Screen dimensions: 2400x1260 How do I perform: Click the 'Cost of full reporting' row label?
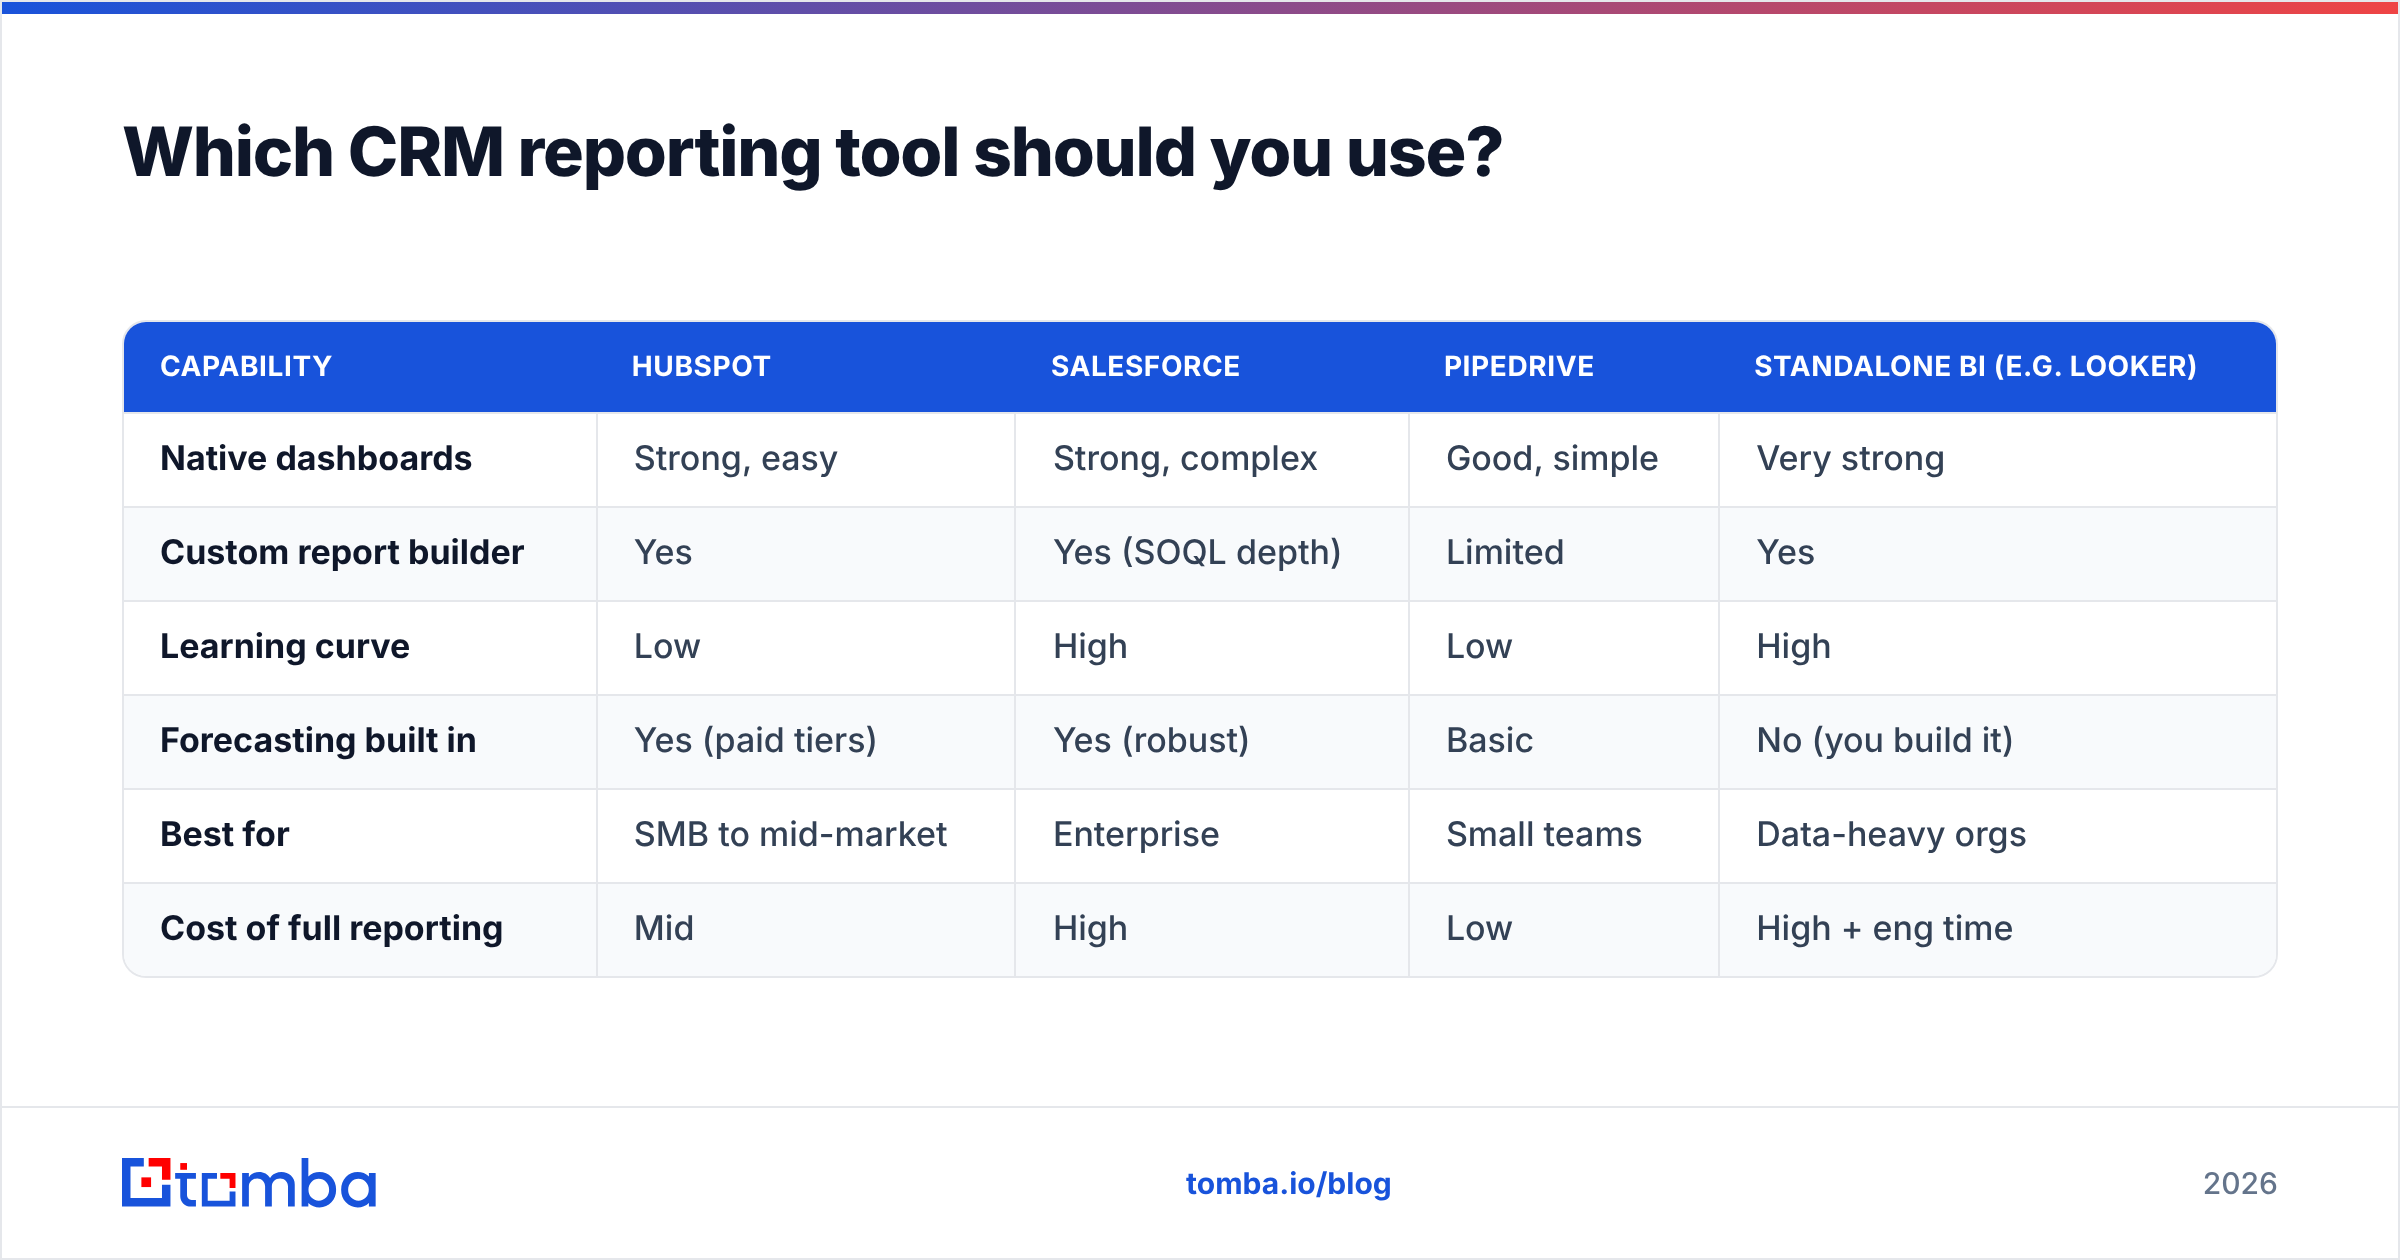pos(331,928)
